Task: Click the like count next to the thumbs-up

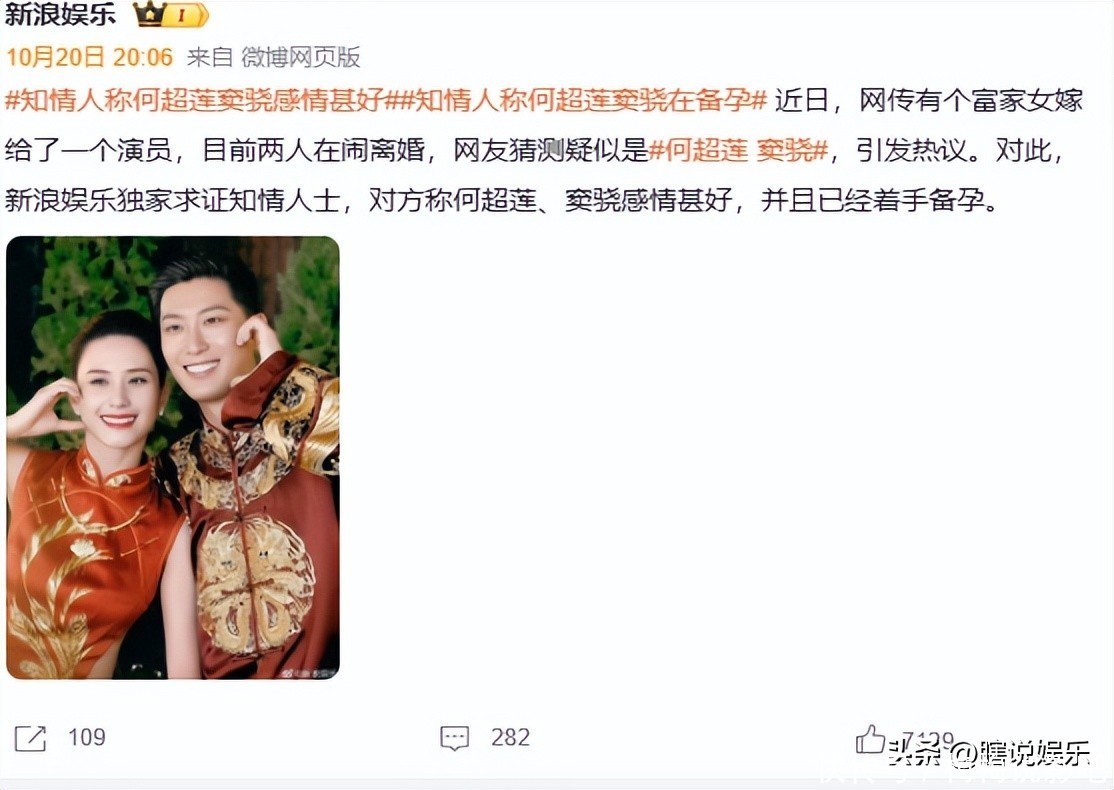Action: pos(927,740)
